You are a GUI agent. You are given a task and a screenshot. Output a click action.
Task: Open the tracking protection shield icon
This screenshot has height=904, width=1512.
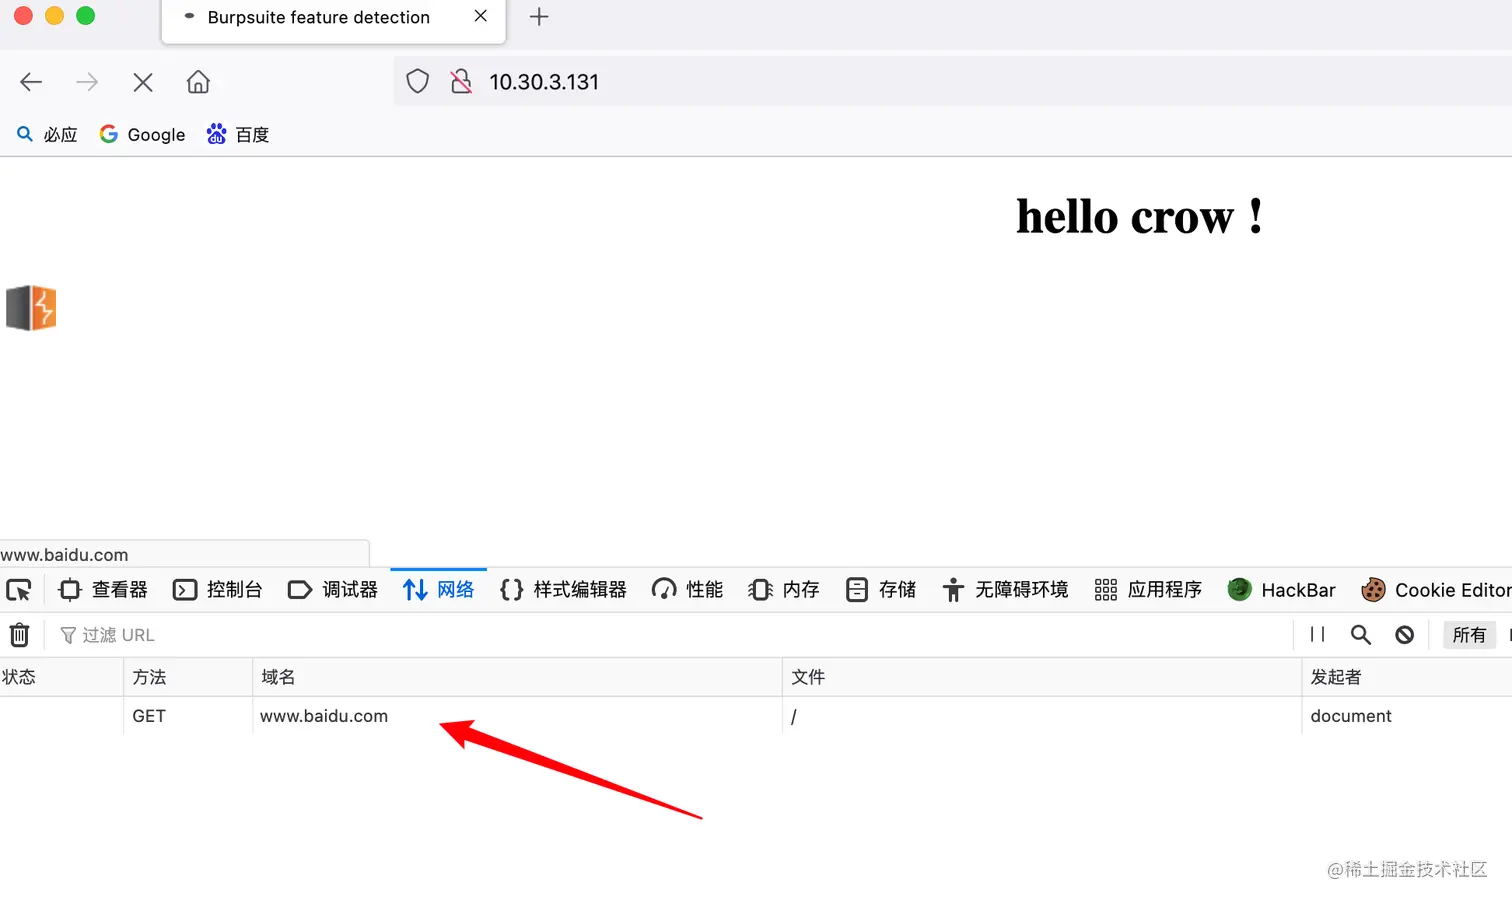pyautogui.click(x=418, y=82)
